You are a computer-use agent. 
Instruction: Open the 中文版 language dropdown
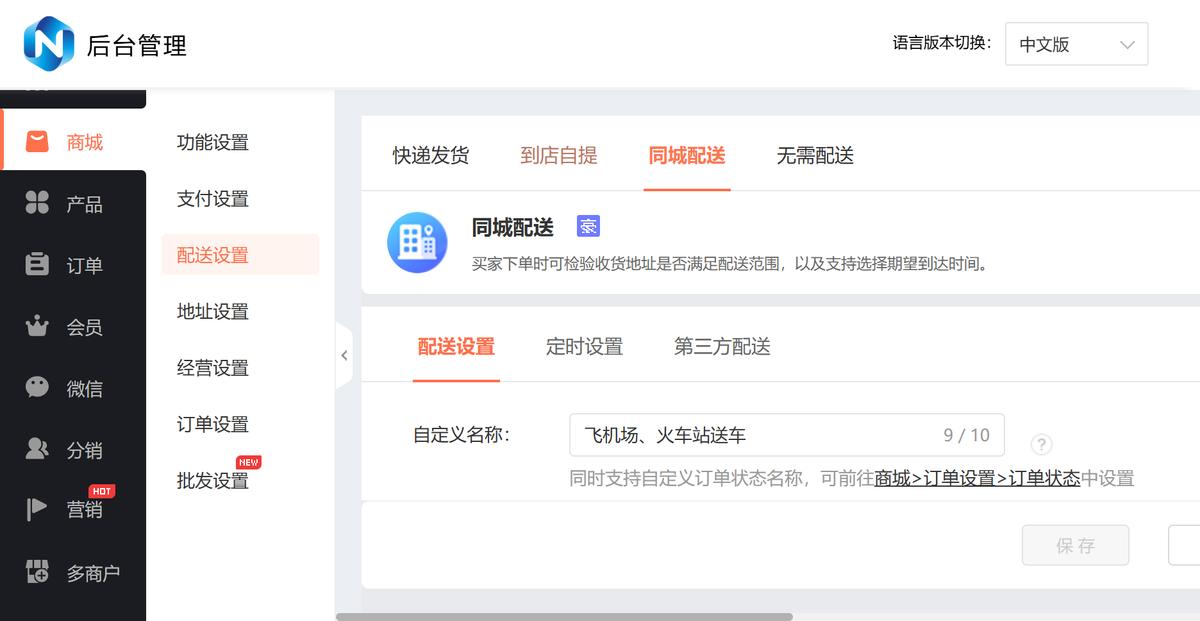pos(1076,44)
